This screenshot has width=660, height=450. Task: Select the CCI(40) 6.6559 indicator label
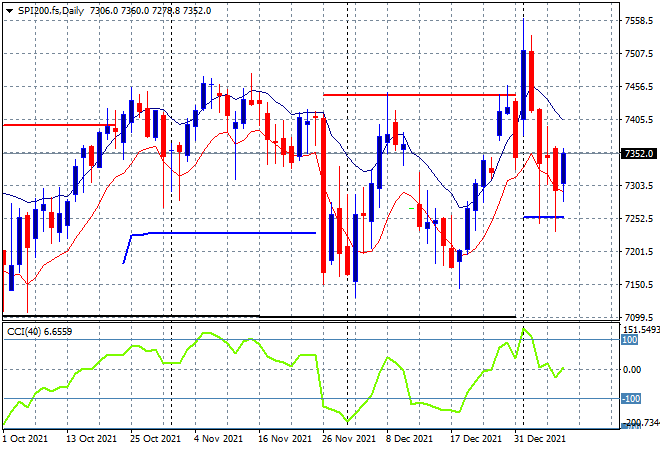(x=40, y=332)
